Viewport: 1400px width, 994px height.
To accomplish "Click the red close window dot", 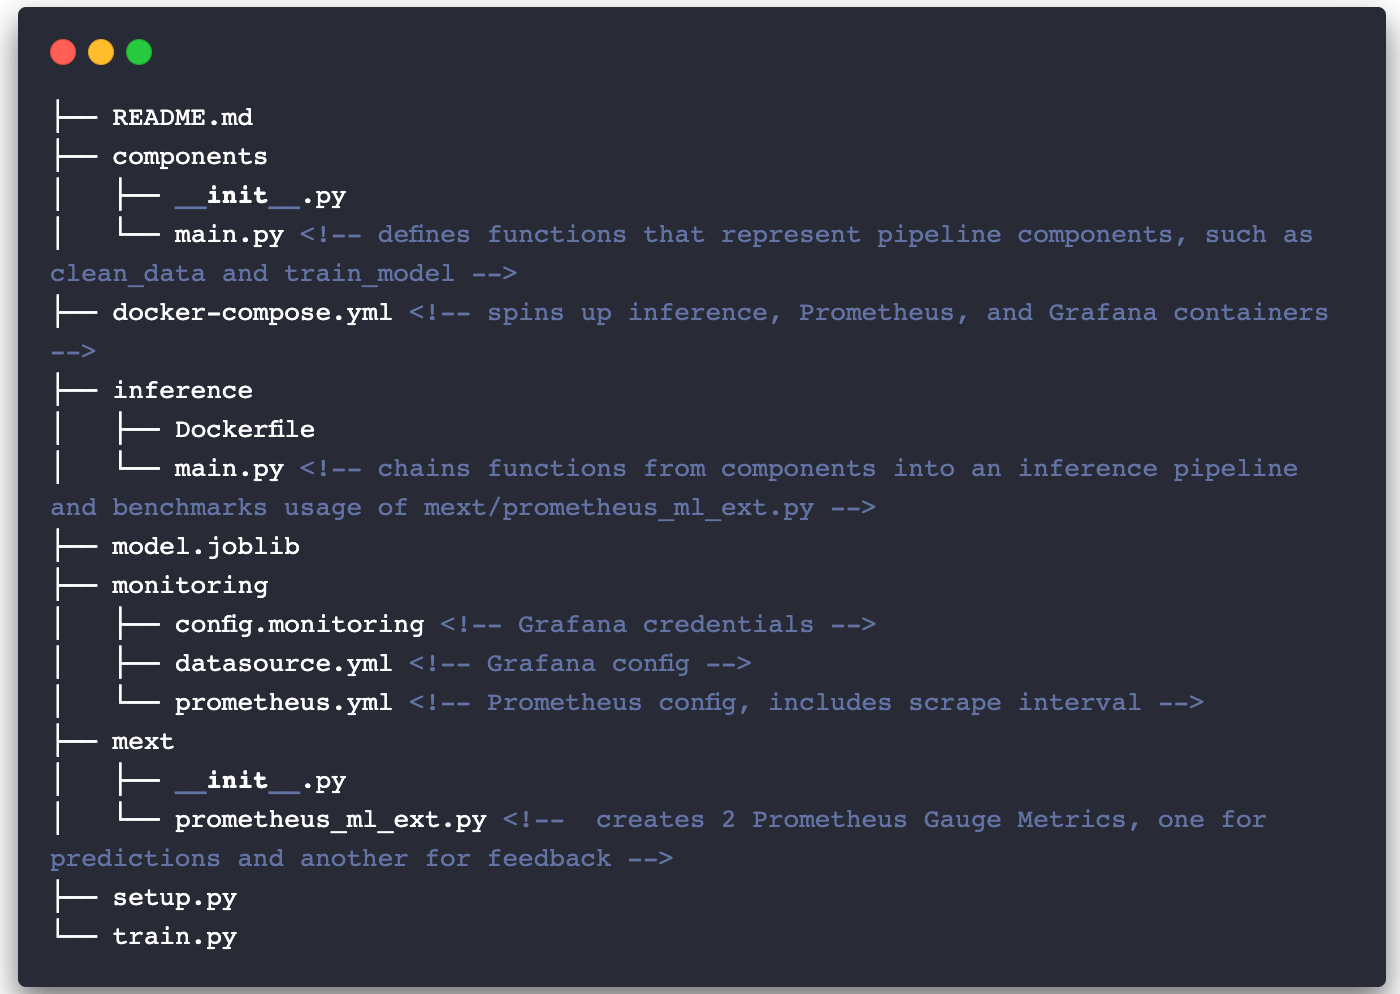I will pos(63,52).
